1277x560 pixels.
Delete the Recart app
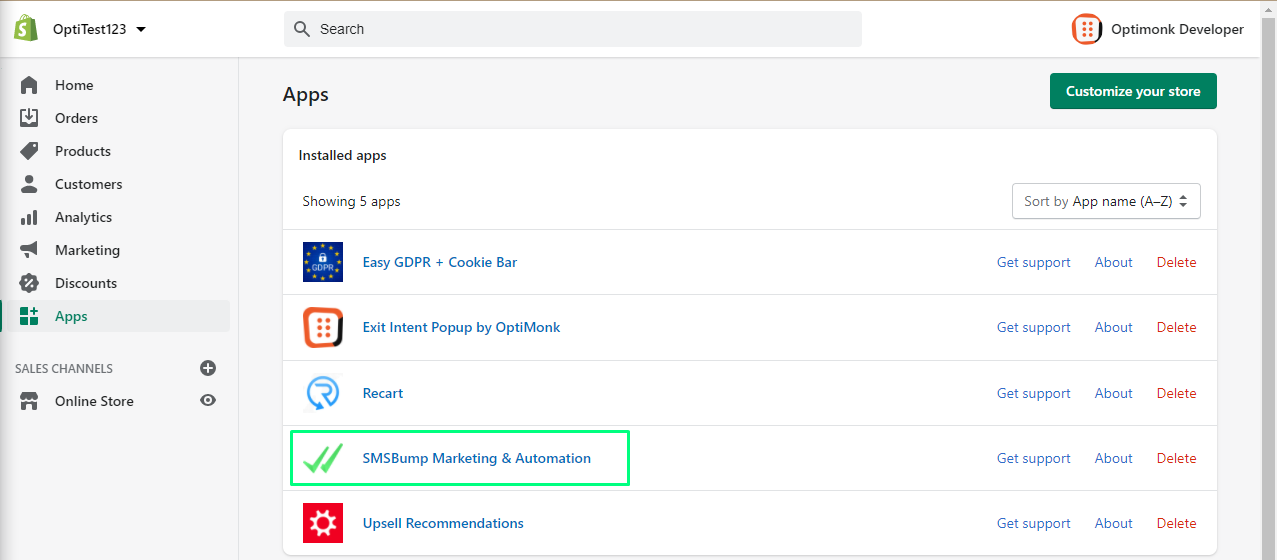click(1176, 393)
